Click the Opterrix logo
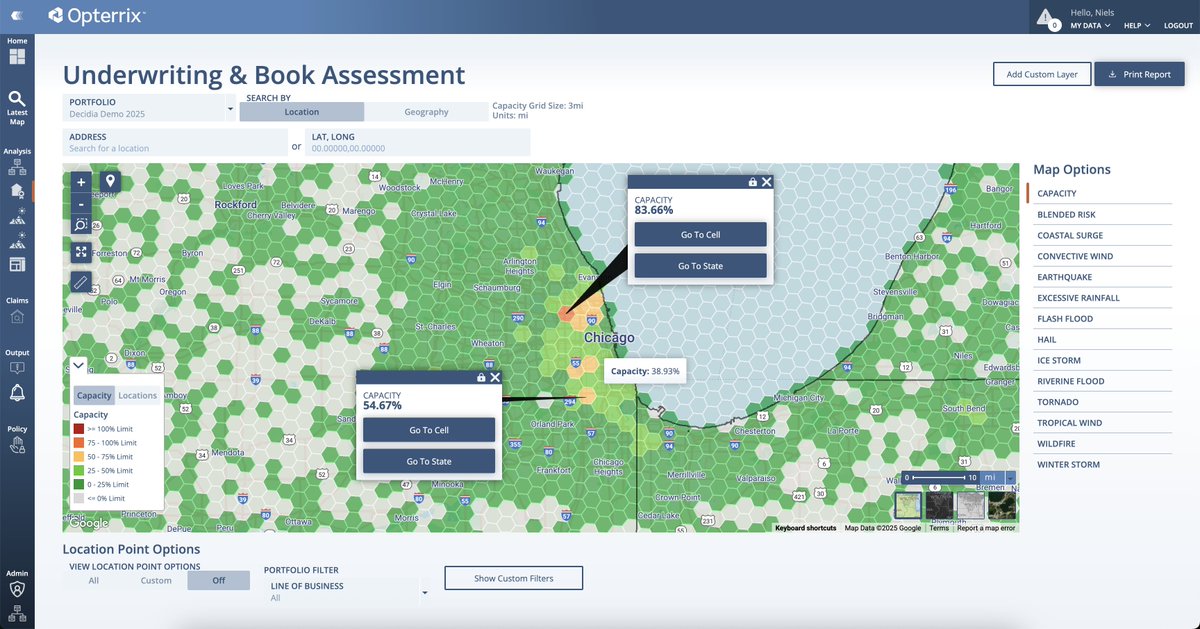 click(x=96, y=15)
